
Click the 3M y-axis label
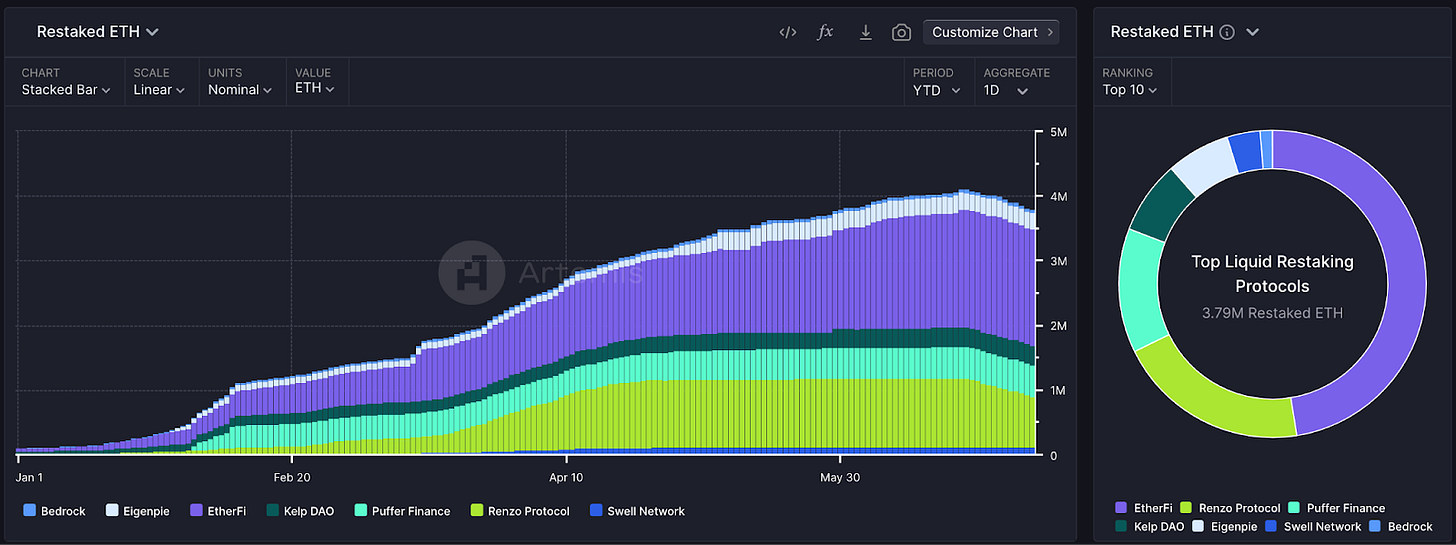pos(1059,261)
